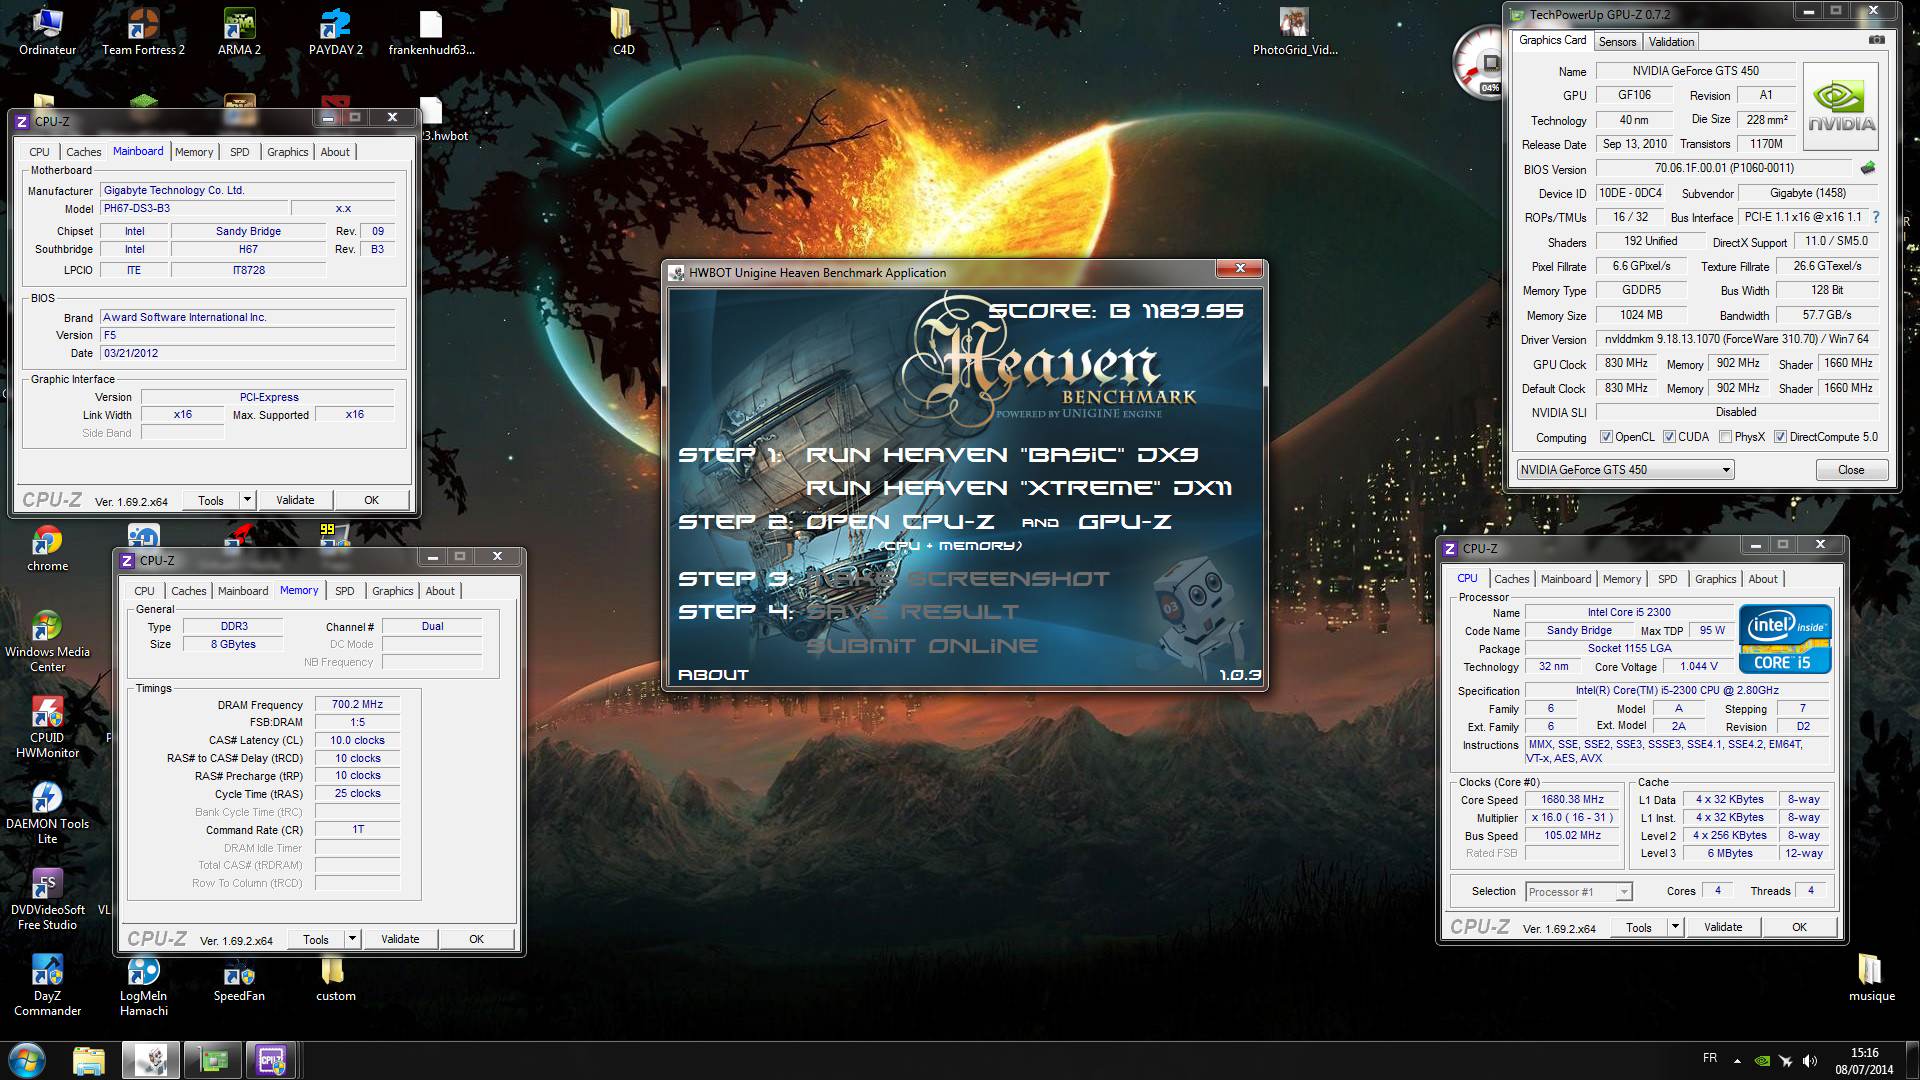This screenshot has width=1920, height=1080.
Task: Open LogMeIn Hamachi shortcut
Action: pos(143,985)
